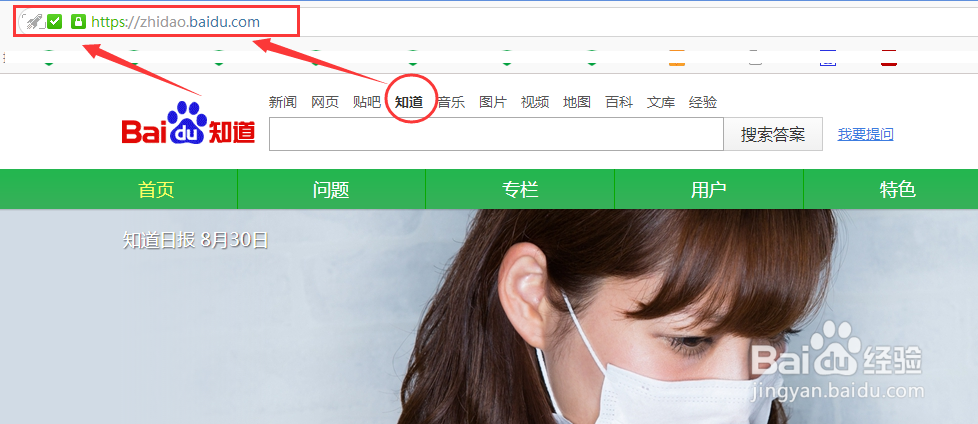Go to 百科 from top navigation
The width and height of the screenshot is (978, 424).
tap(619, 102)
